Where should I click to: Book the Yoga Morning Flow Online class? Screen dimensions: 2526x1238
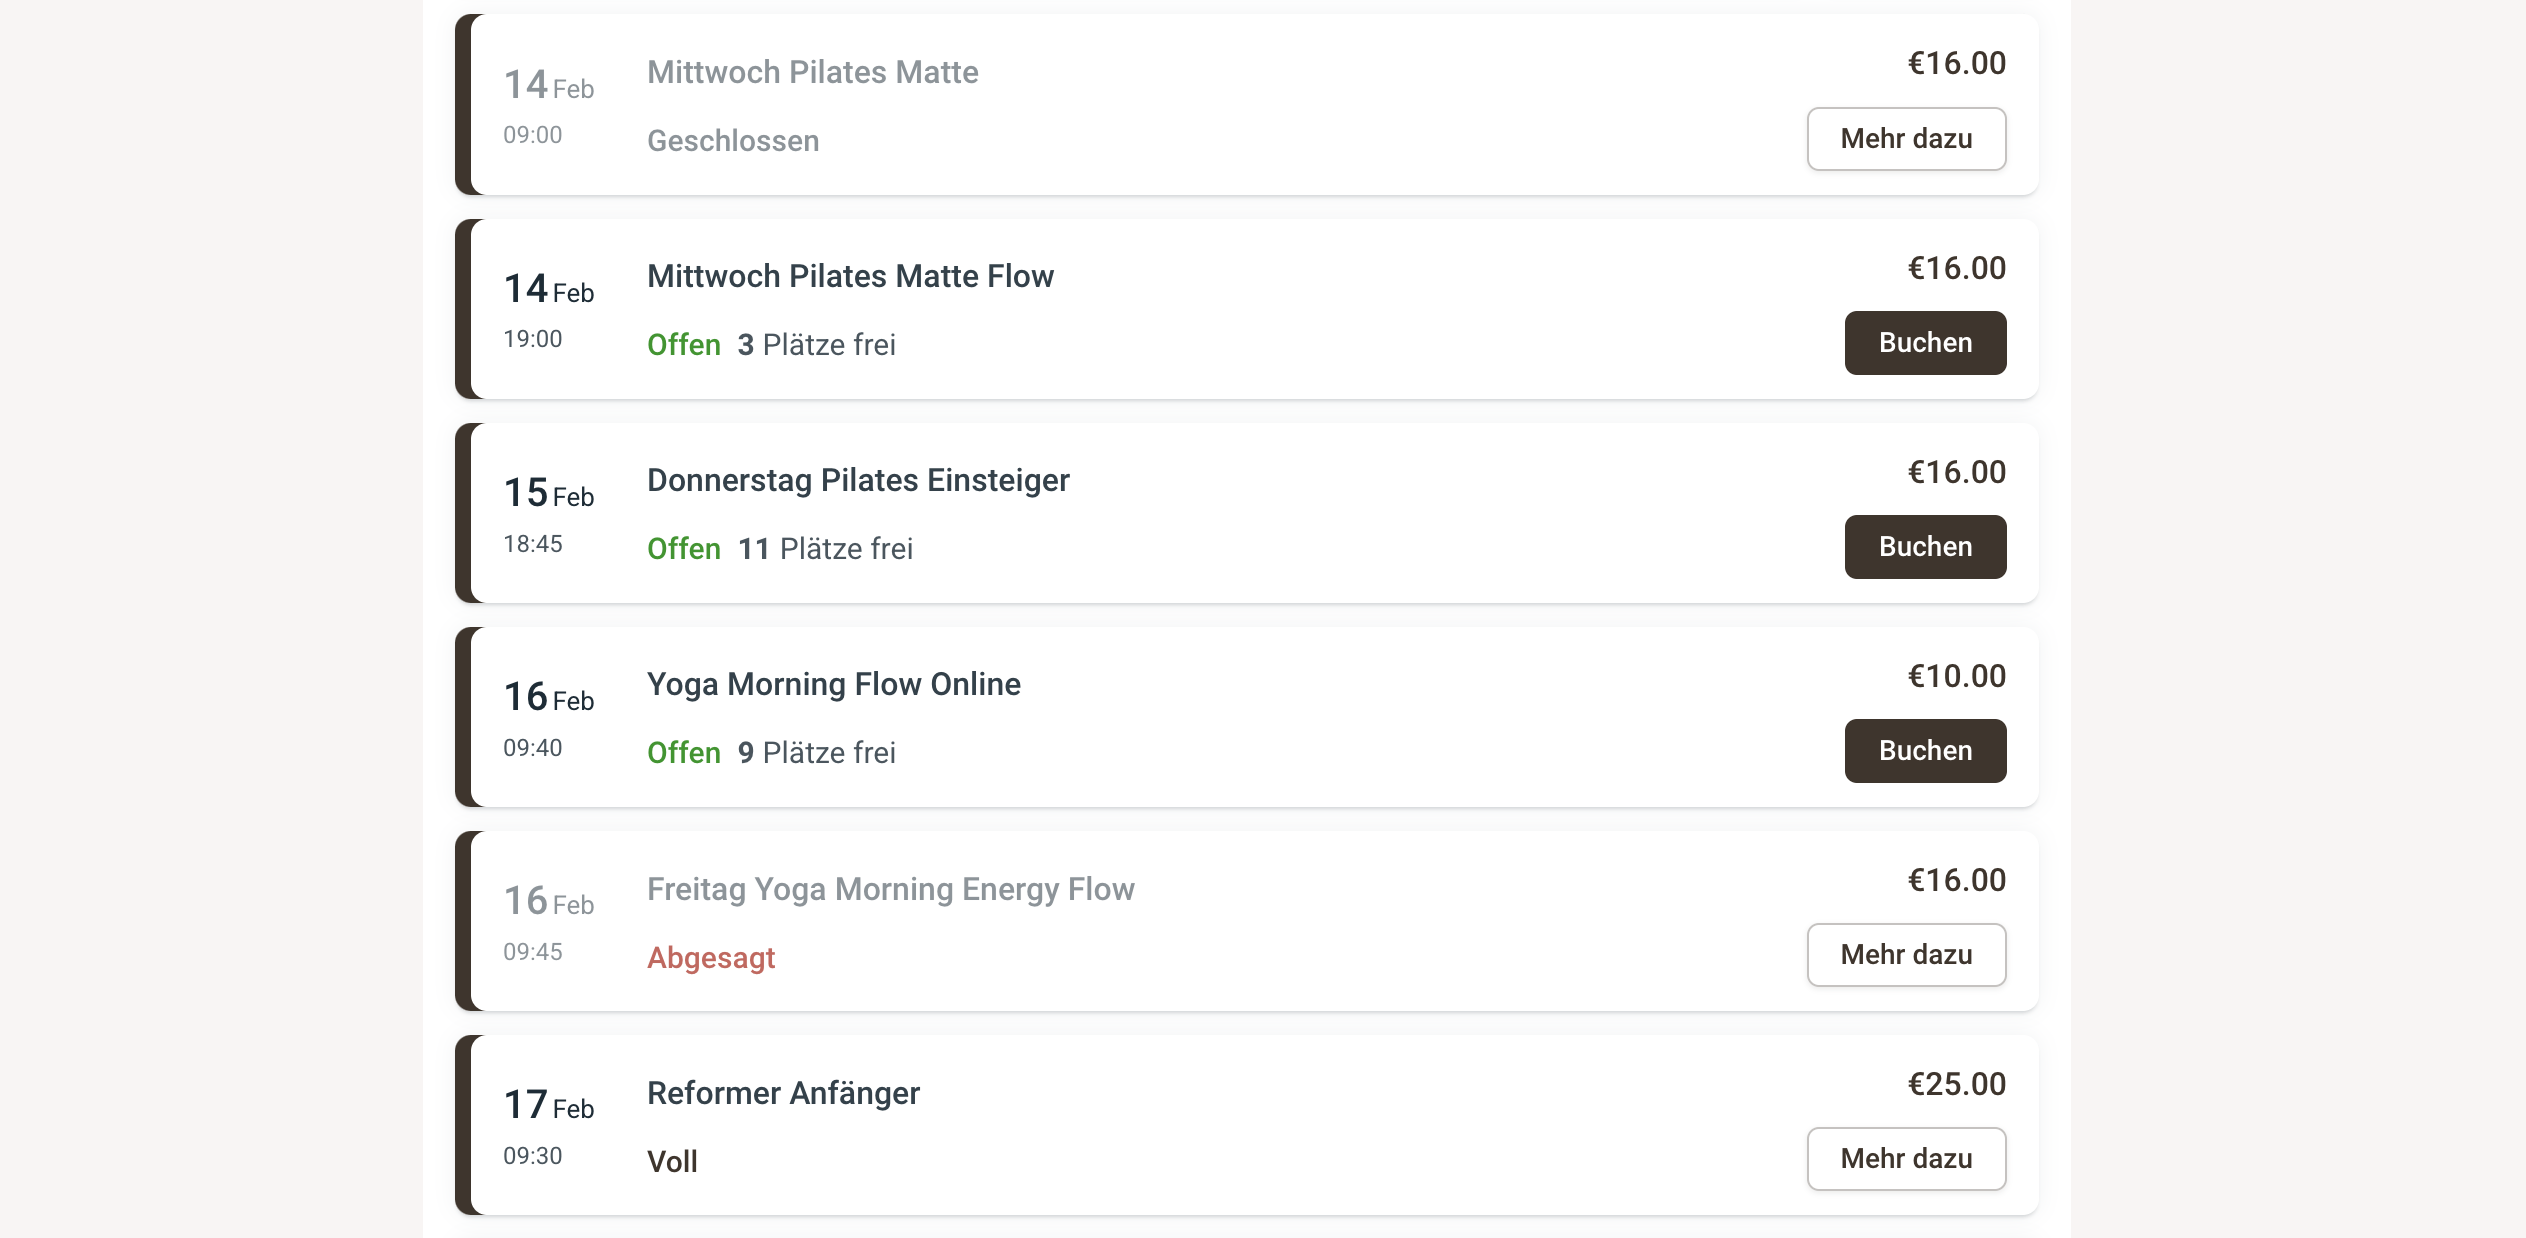(1924, 751)
